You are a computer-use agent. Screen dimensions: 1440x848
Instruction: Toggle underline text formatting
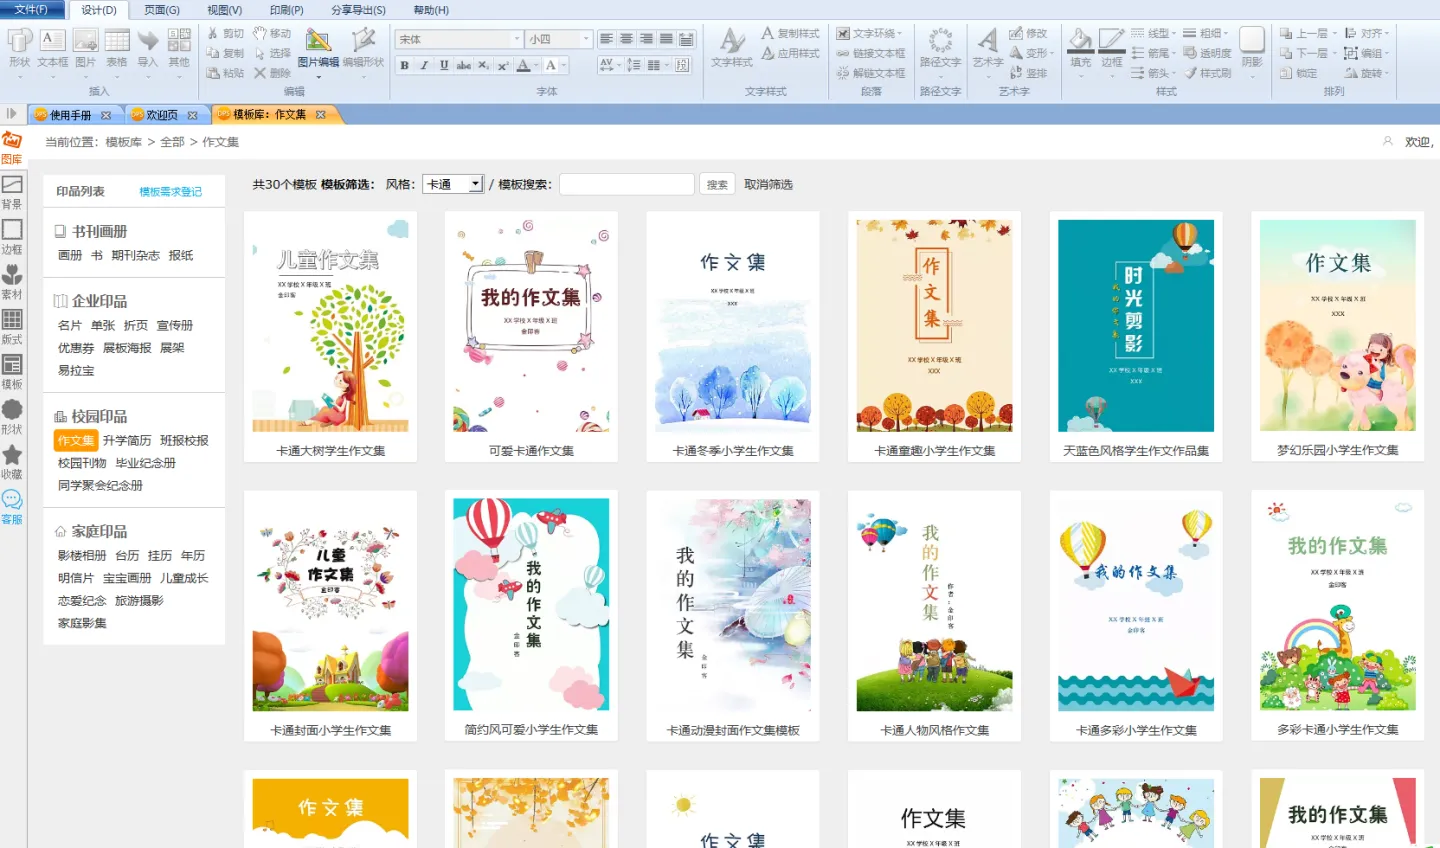point(444,65)
